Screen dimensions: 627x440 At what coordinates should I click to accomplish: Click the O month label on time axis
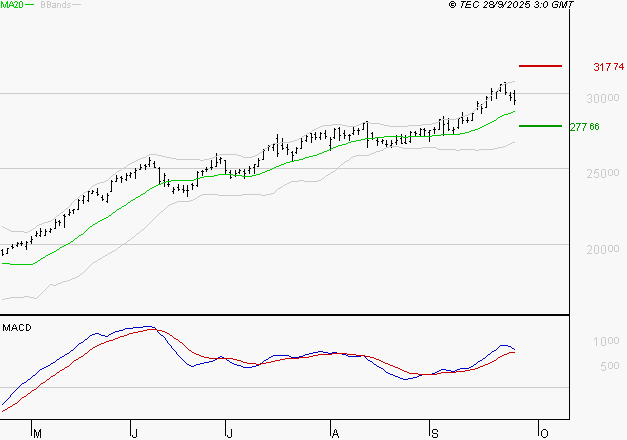click(544, 434)
